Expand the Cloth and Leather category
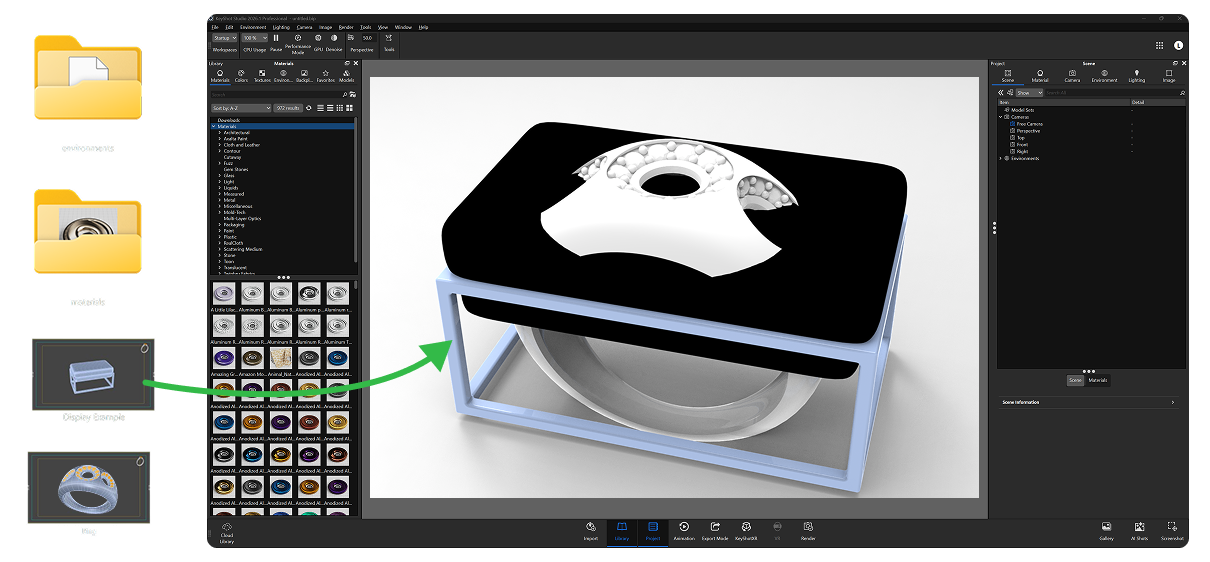 pos(219,145)
